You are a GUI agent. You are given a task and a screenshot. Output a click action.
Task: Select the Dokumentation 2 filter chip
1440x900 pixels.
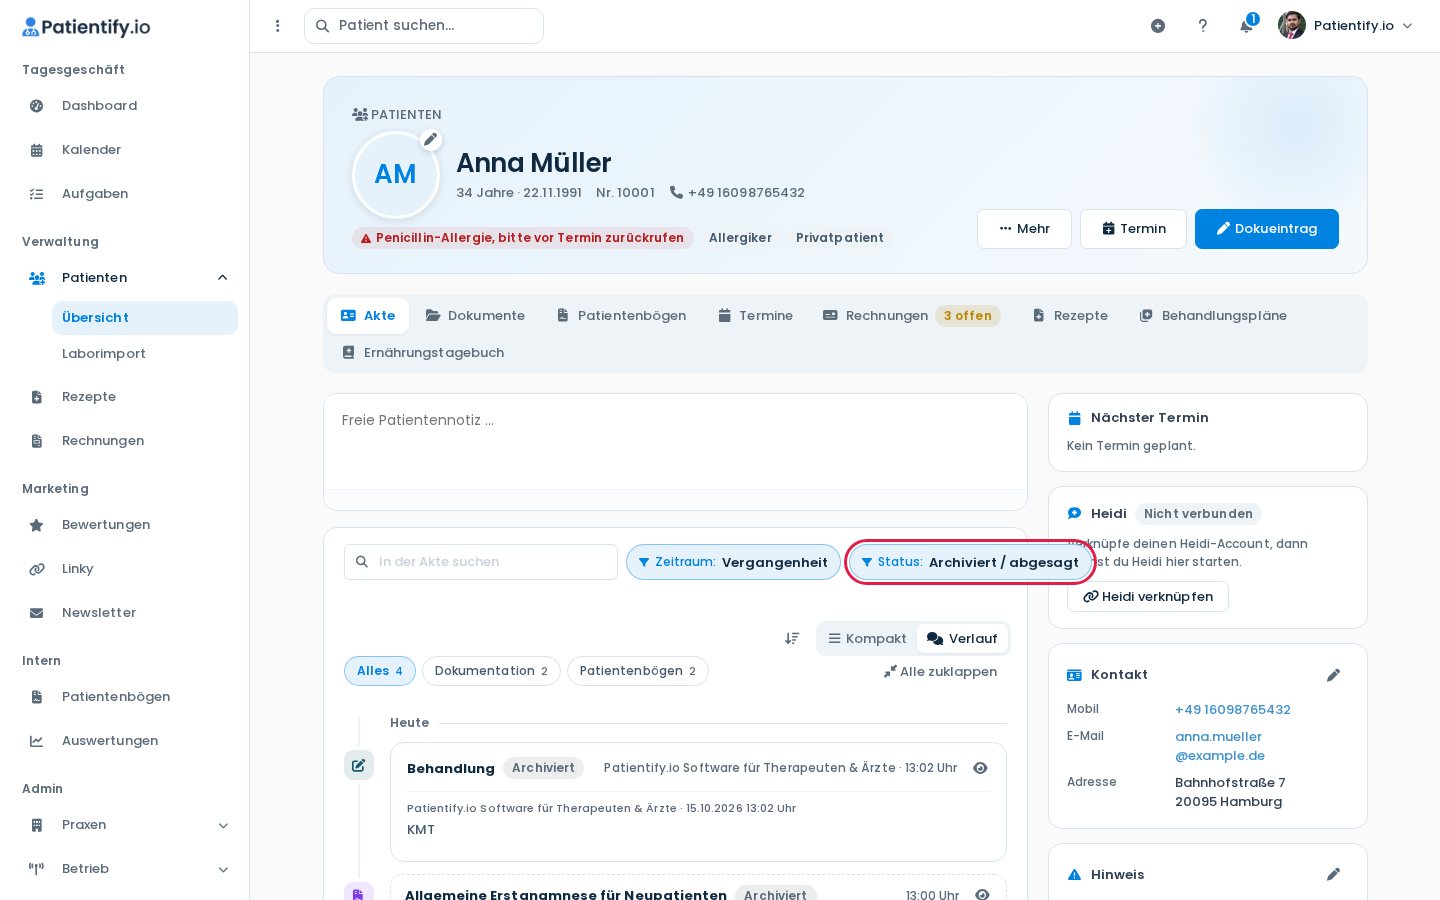[491, 671]
